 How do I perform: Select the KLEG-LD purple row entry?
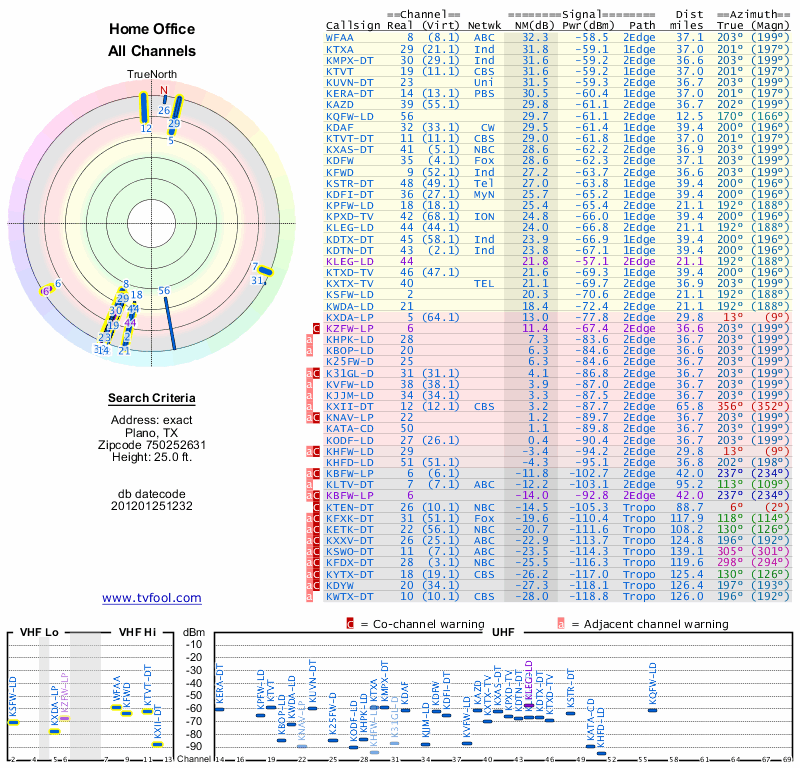[x=558, y=261]
